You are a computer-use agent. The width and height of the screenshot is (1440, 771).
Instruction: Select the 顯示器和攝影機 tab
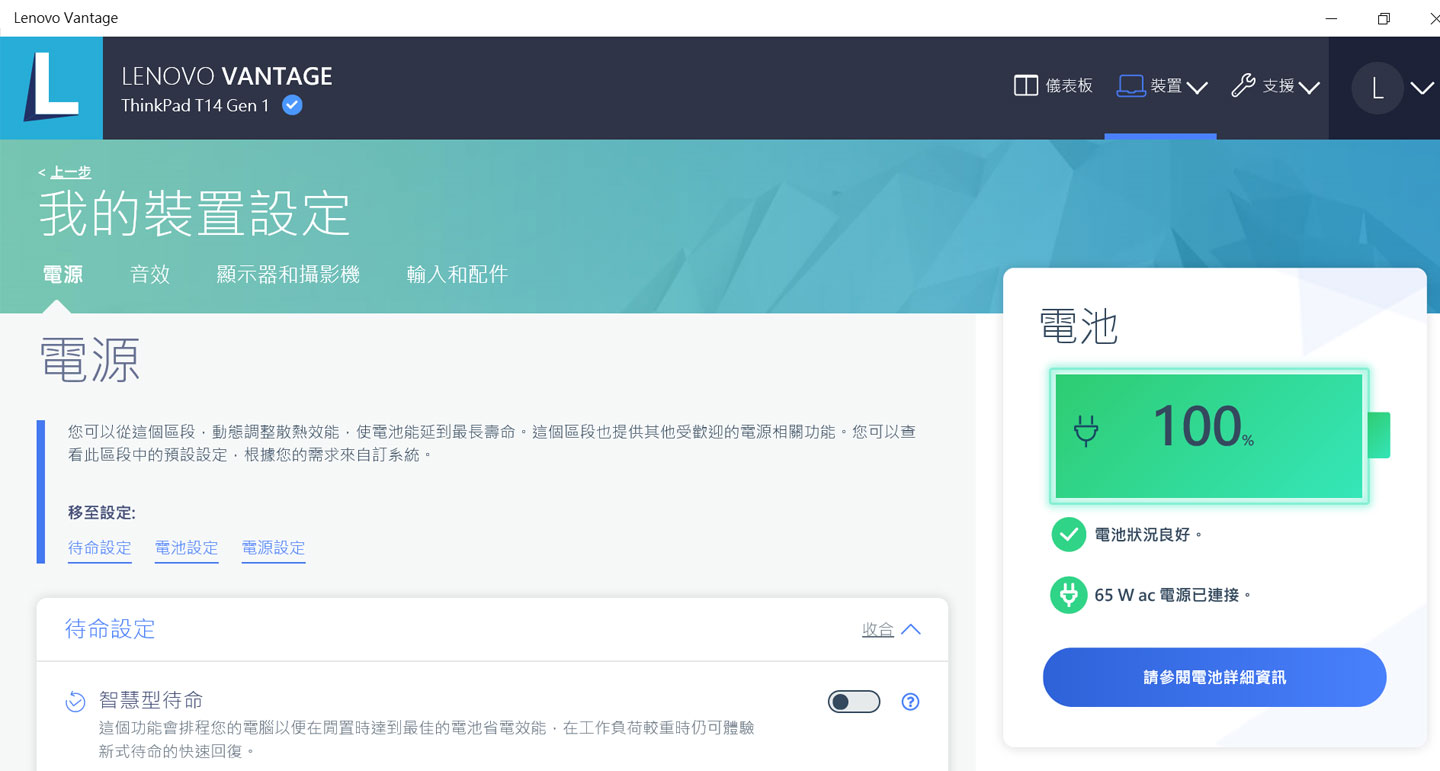pos(288,274)
